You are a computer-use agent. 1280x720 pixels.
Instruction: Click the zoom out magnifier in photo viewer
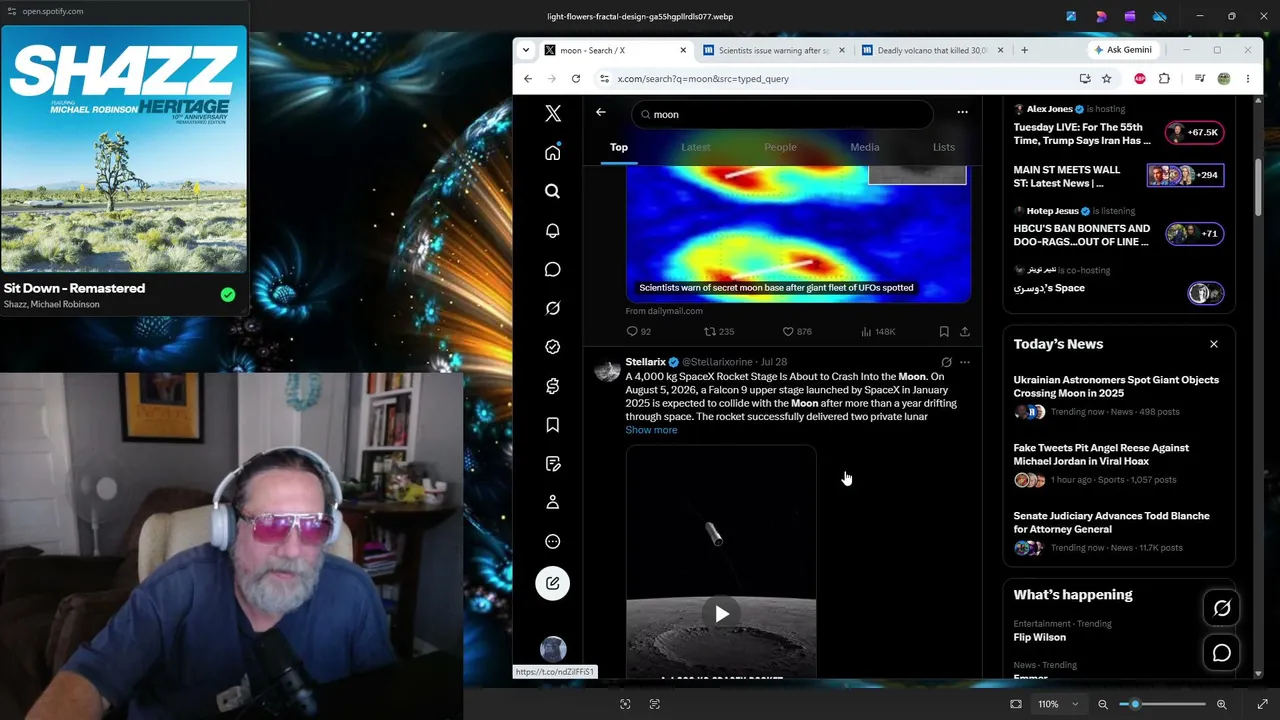click(x=1103, y=704)
